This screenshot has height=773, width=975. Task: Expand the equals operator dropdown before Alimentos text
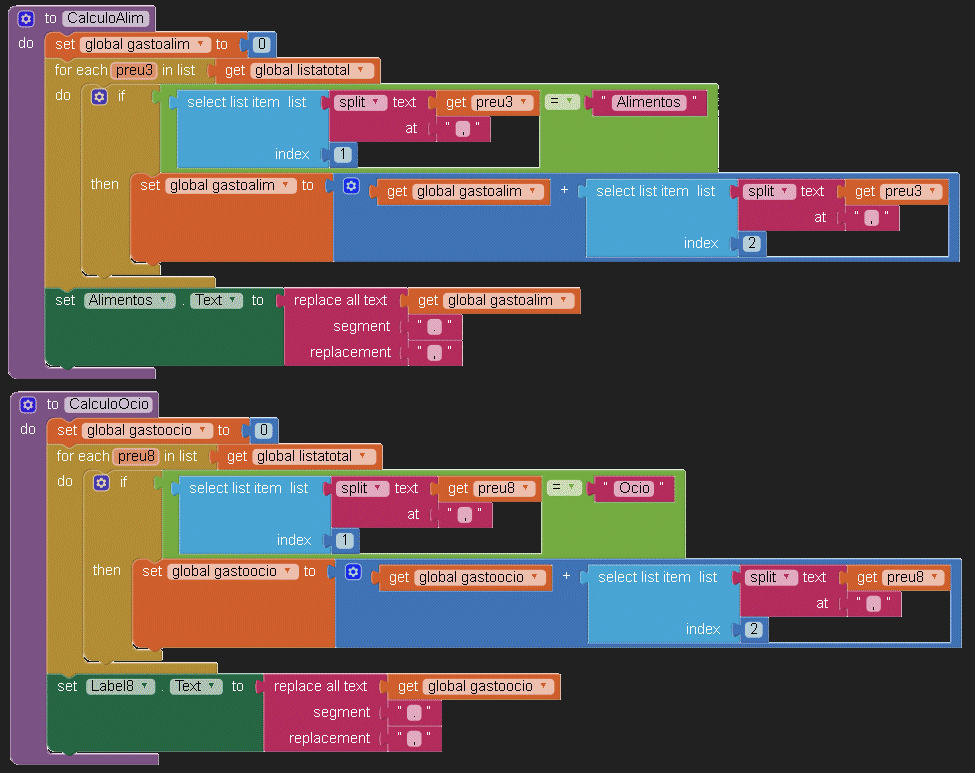(x=563, y=102)
